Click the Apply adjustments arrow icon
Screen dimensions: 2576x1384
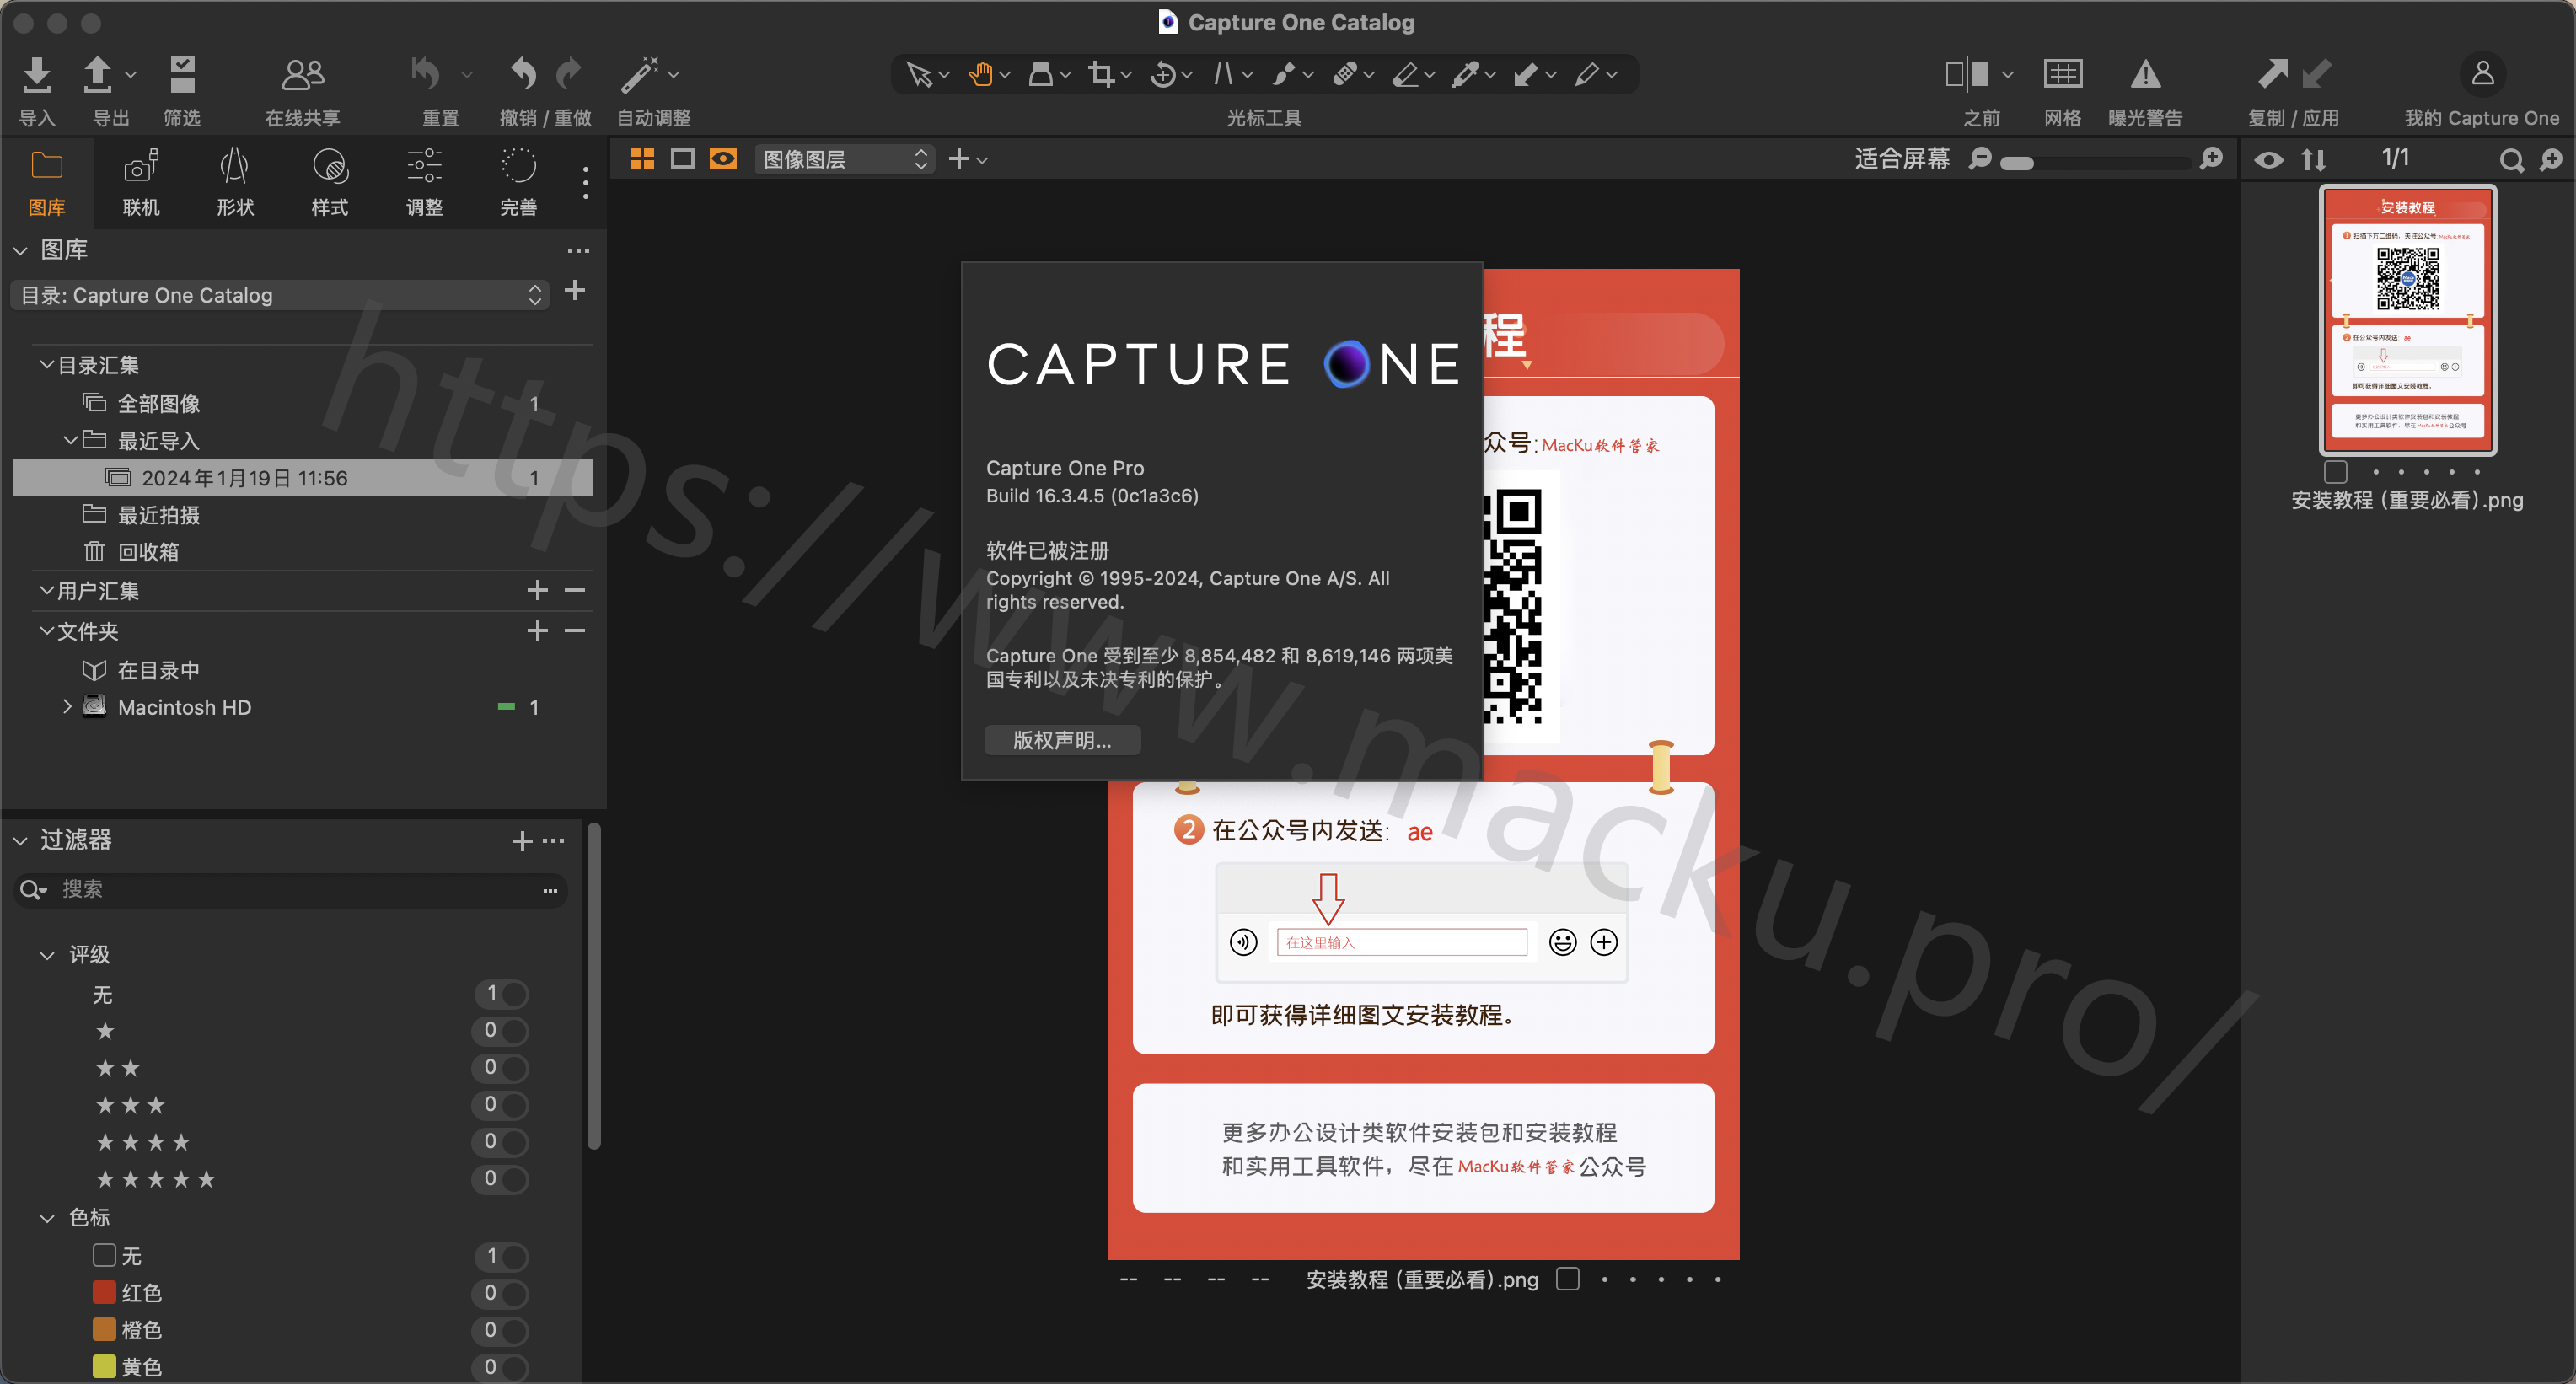tap(2316, 73)
